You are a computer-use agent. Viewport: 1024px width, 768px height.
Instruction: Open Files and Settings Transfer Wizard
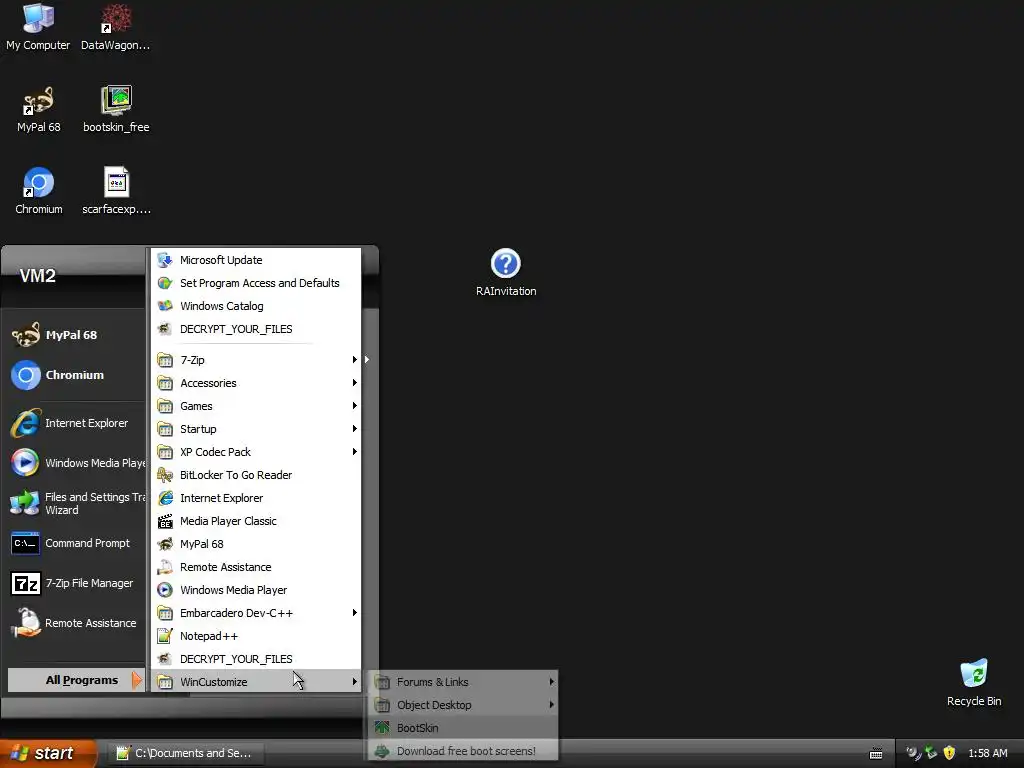click(76, 504)
